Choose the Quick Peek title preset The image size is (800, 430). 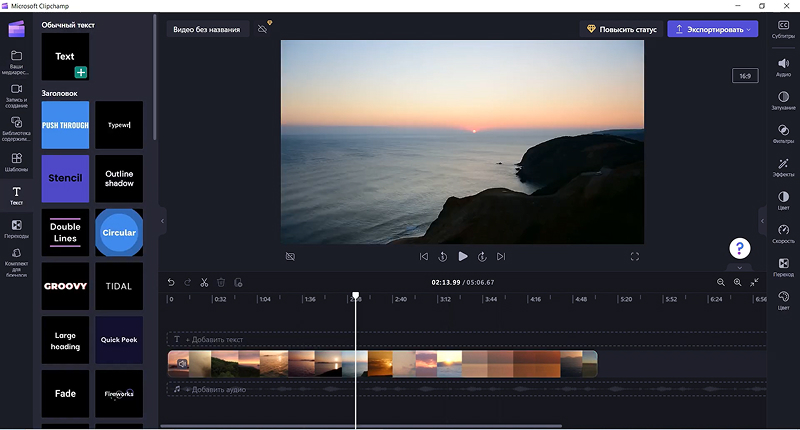tap(119, 340)
